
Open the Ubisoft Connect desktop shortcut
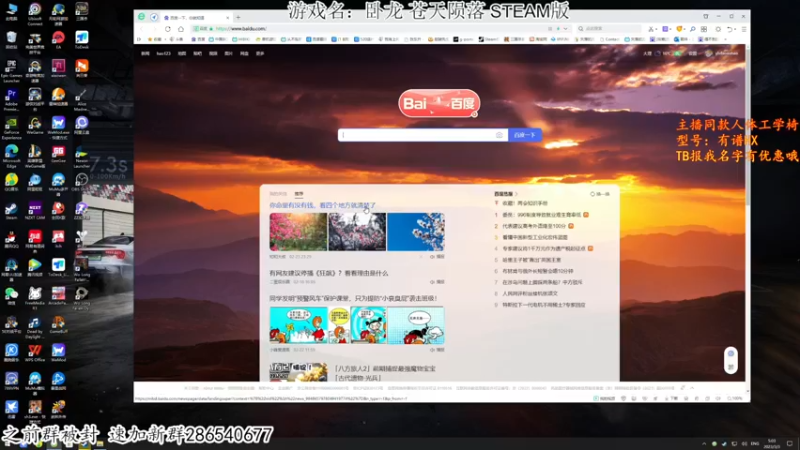point(35,13)
